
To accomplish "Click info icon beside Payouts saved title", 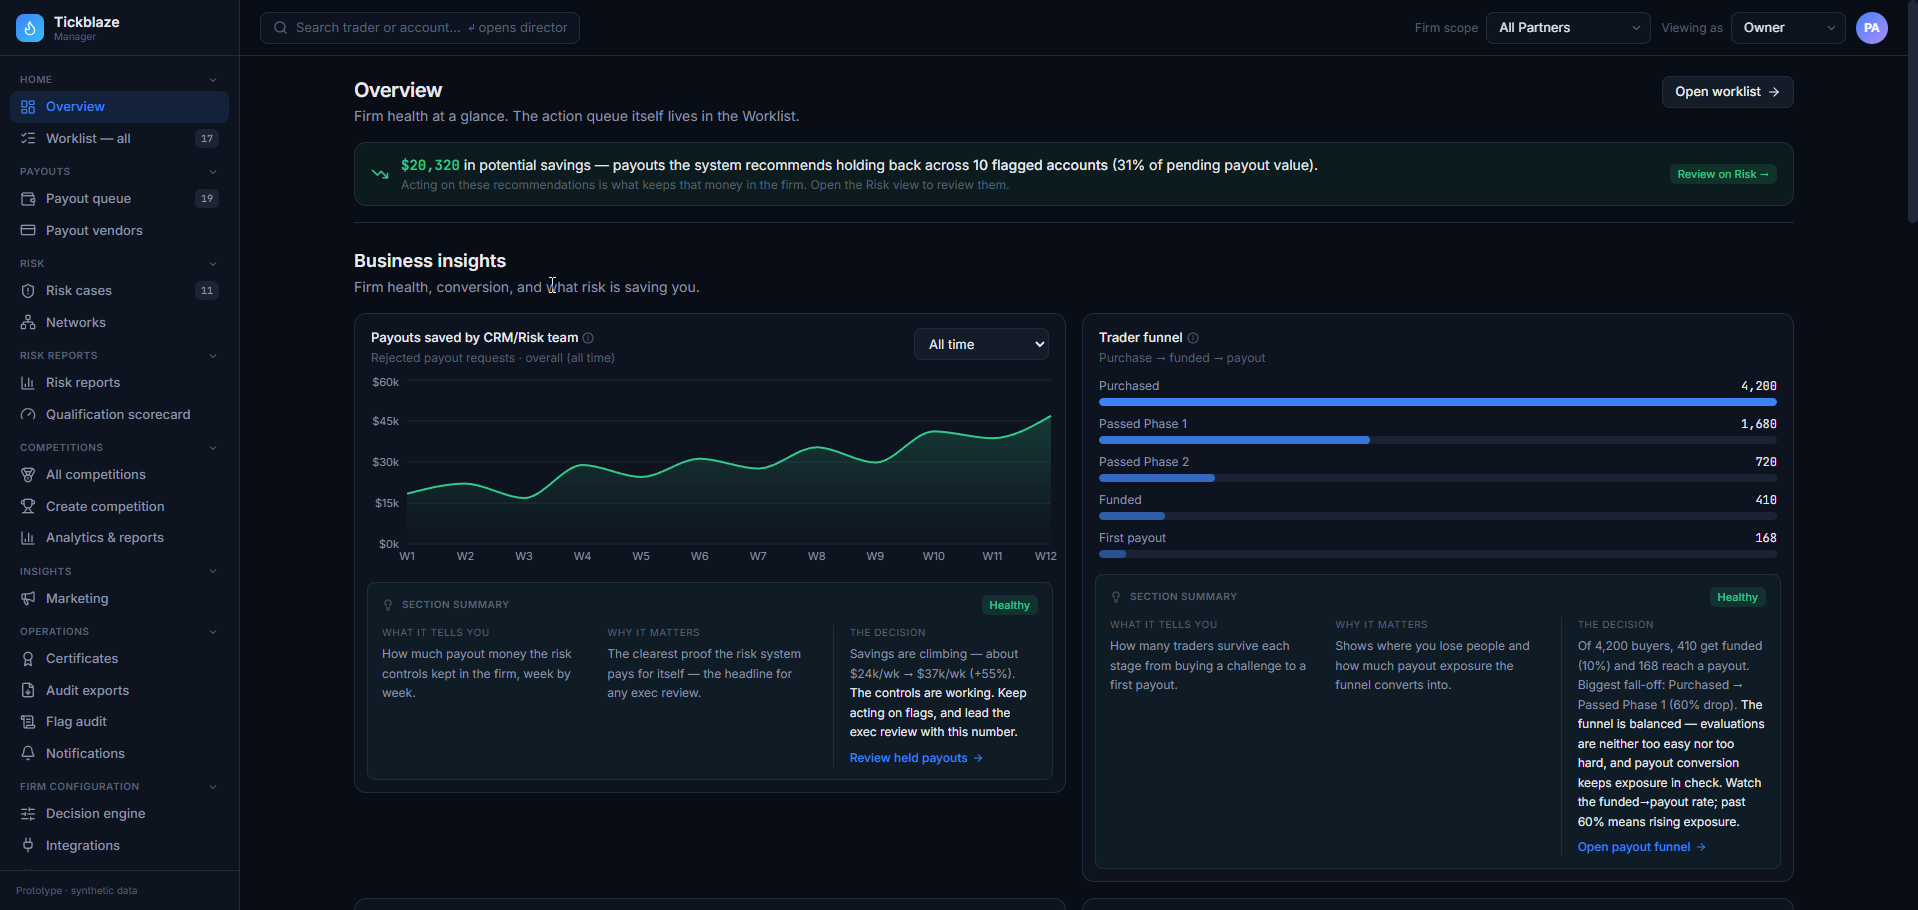I will 588,338.
